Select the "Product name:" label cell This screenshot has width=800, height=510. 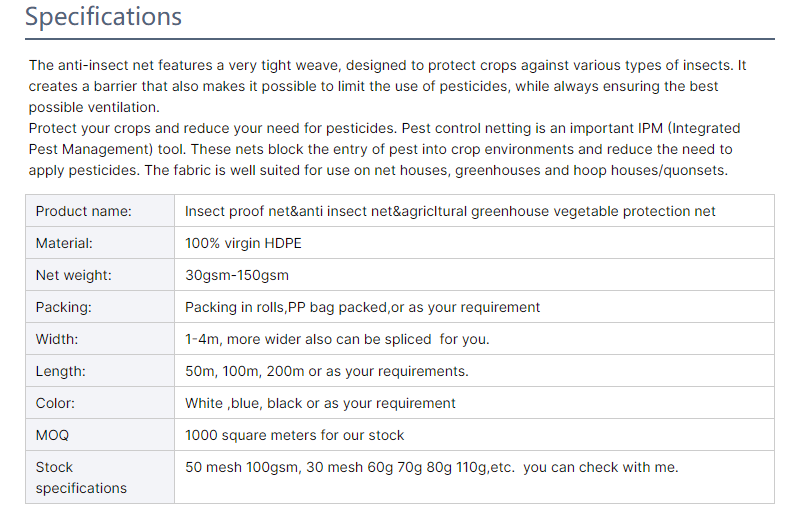[x=83, y=211]
